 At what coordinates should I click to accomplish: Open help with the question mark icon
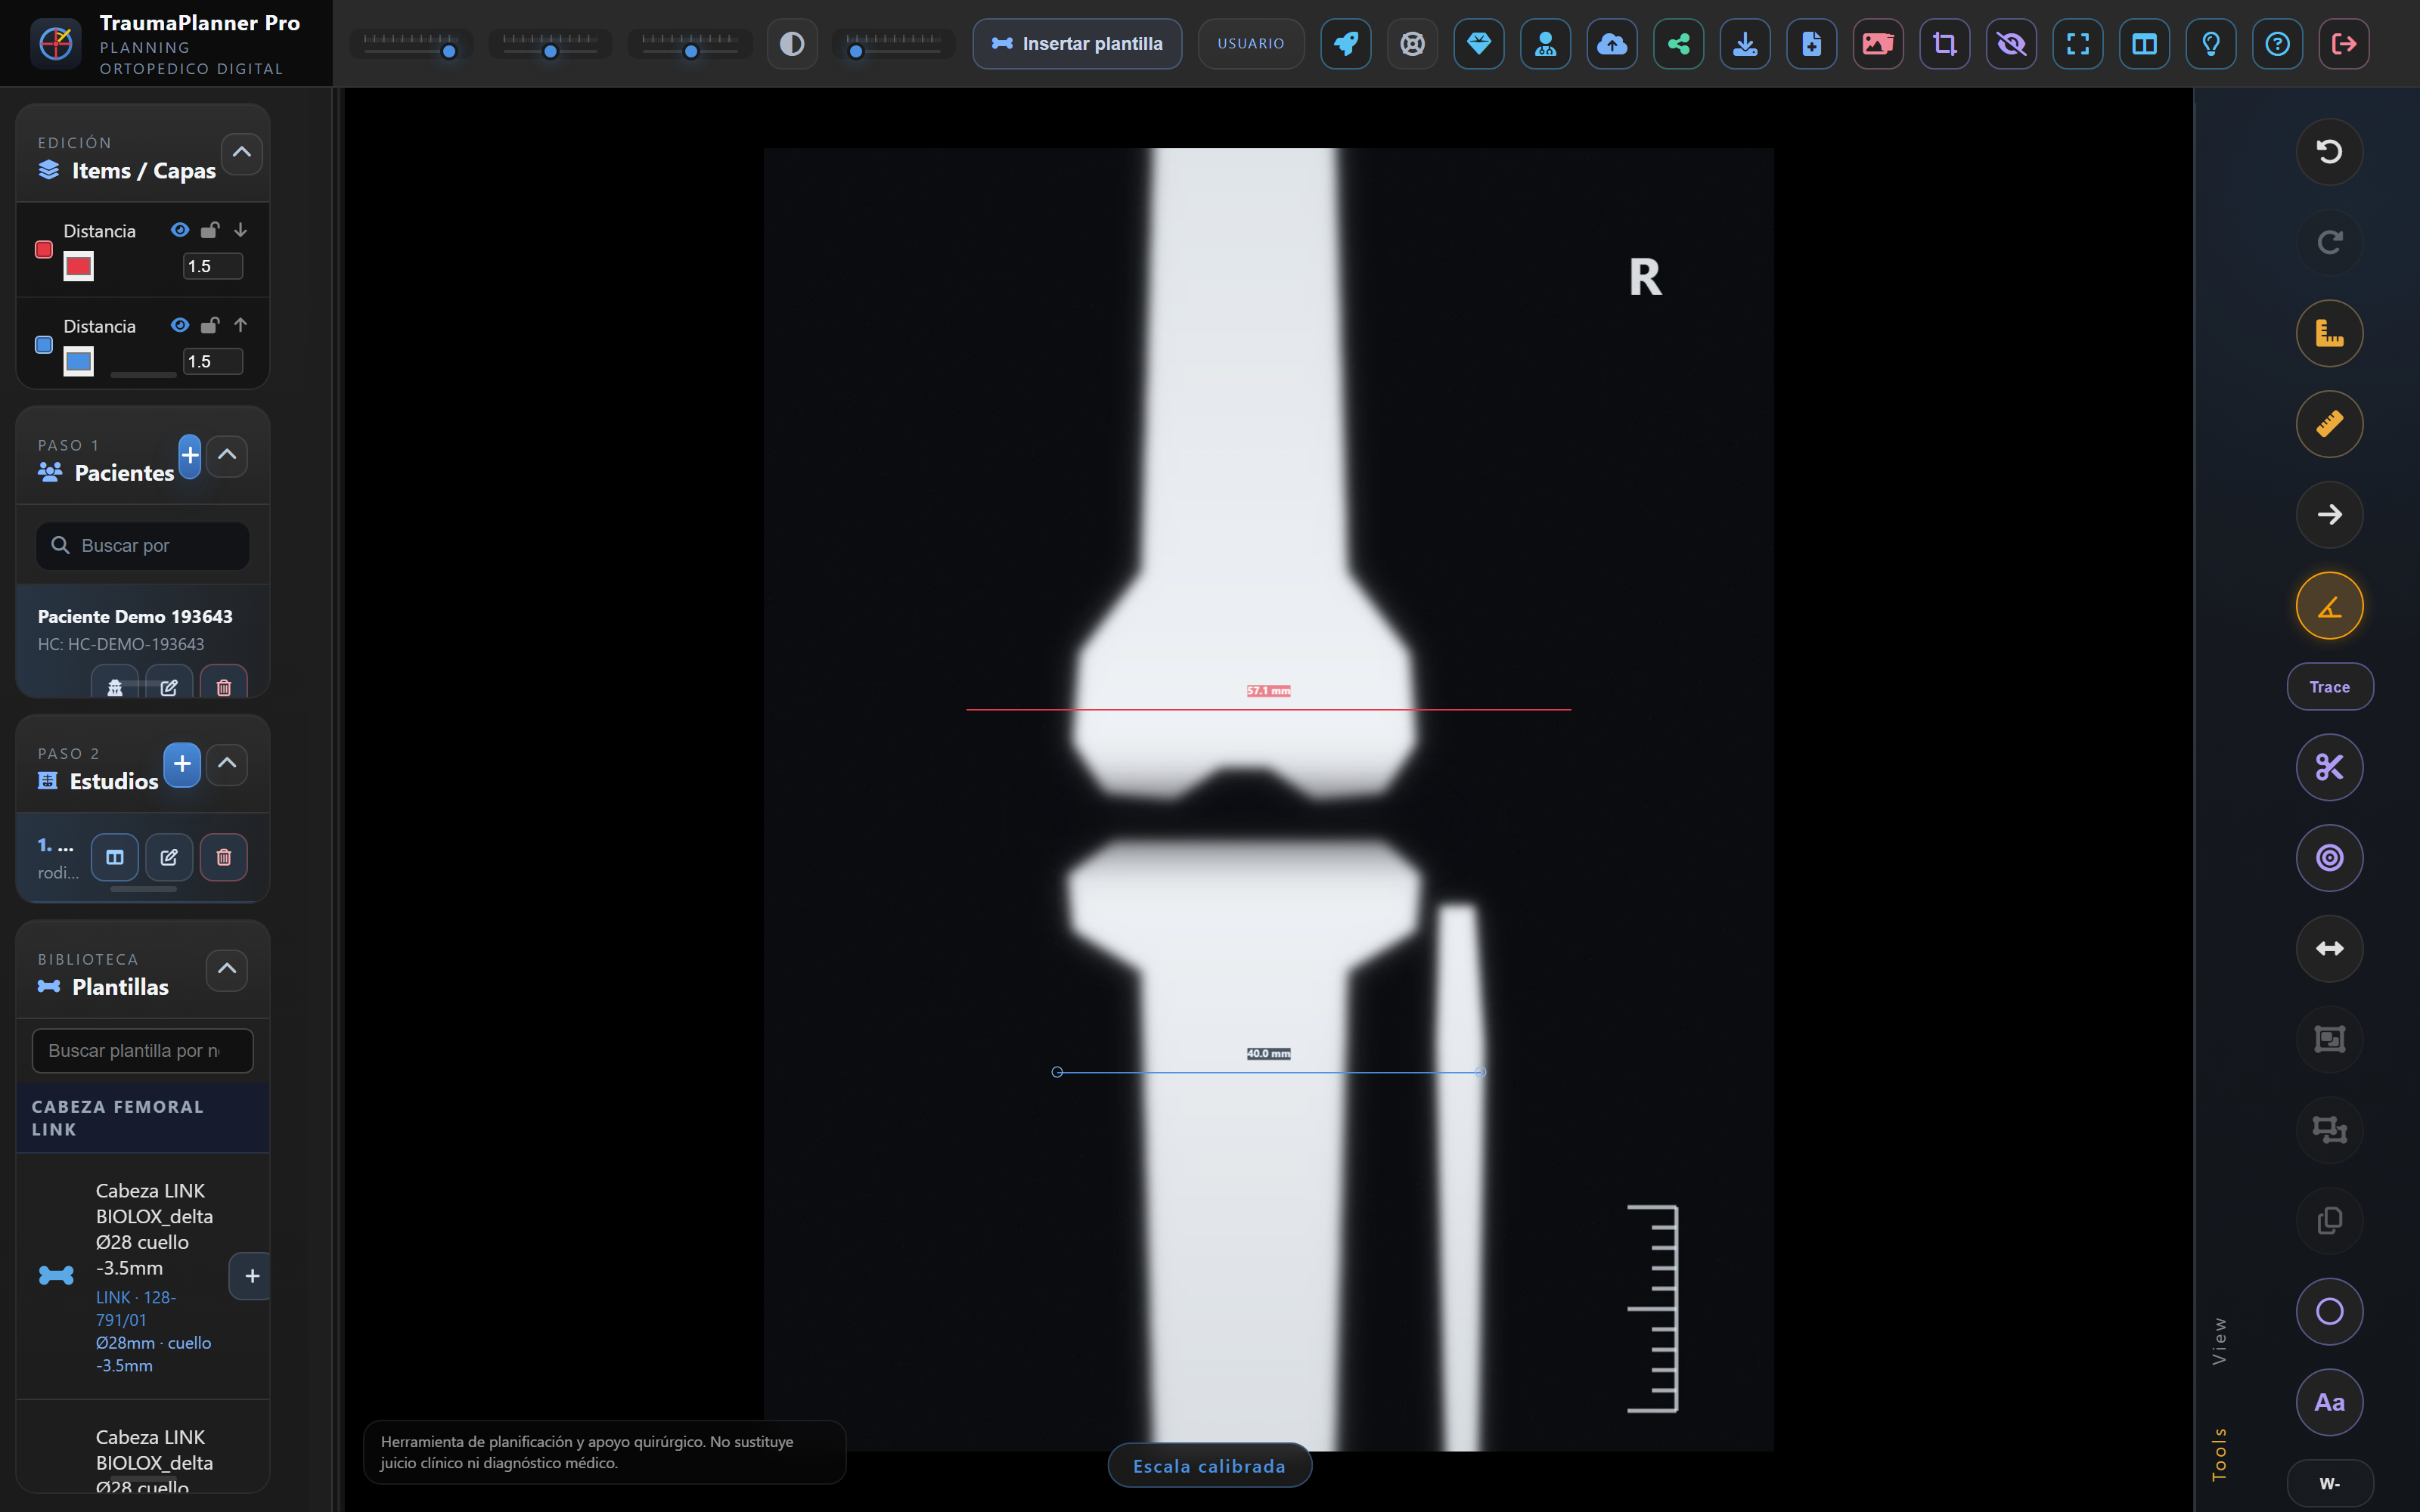click(x=2277, y=44)
